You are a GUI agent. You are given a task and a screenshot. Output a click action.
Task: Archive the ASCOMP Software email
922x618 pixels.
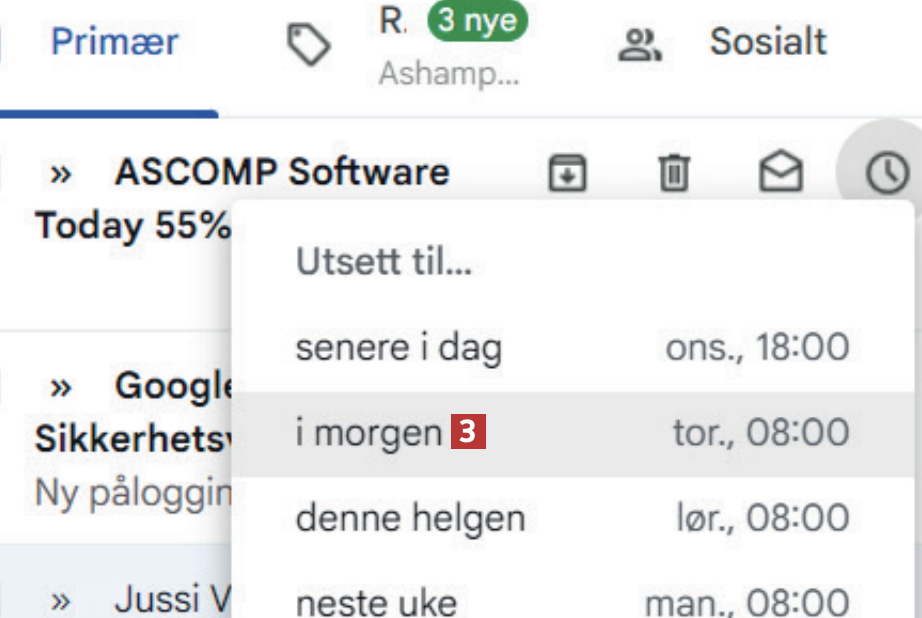point(567,174)
